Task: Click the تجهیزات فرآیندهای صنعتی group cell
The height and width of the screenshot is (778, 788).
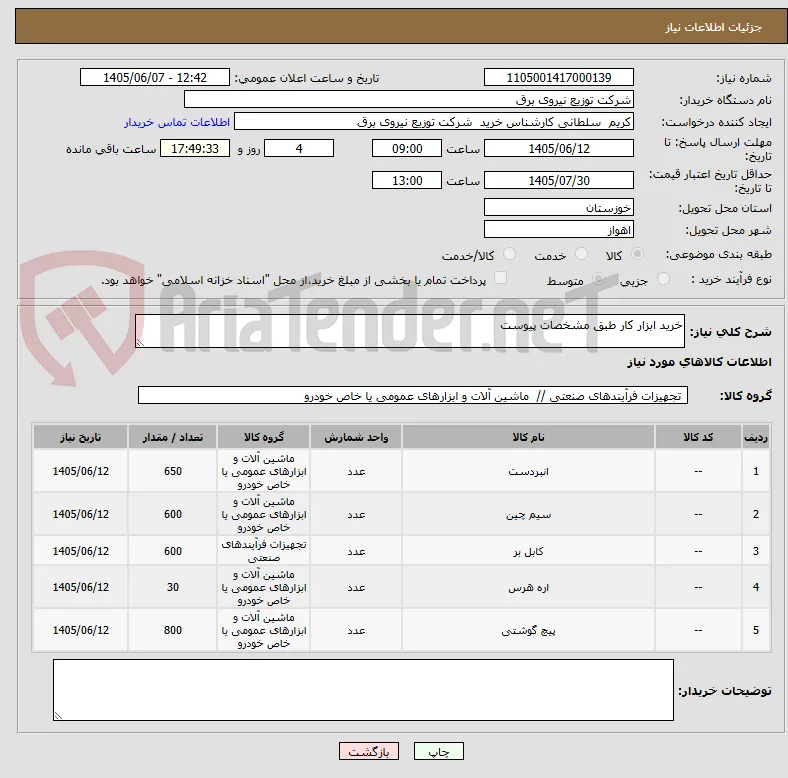Action: (264, 551)
